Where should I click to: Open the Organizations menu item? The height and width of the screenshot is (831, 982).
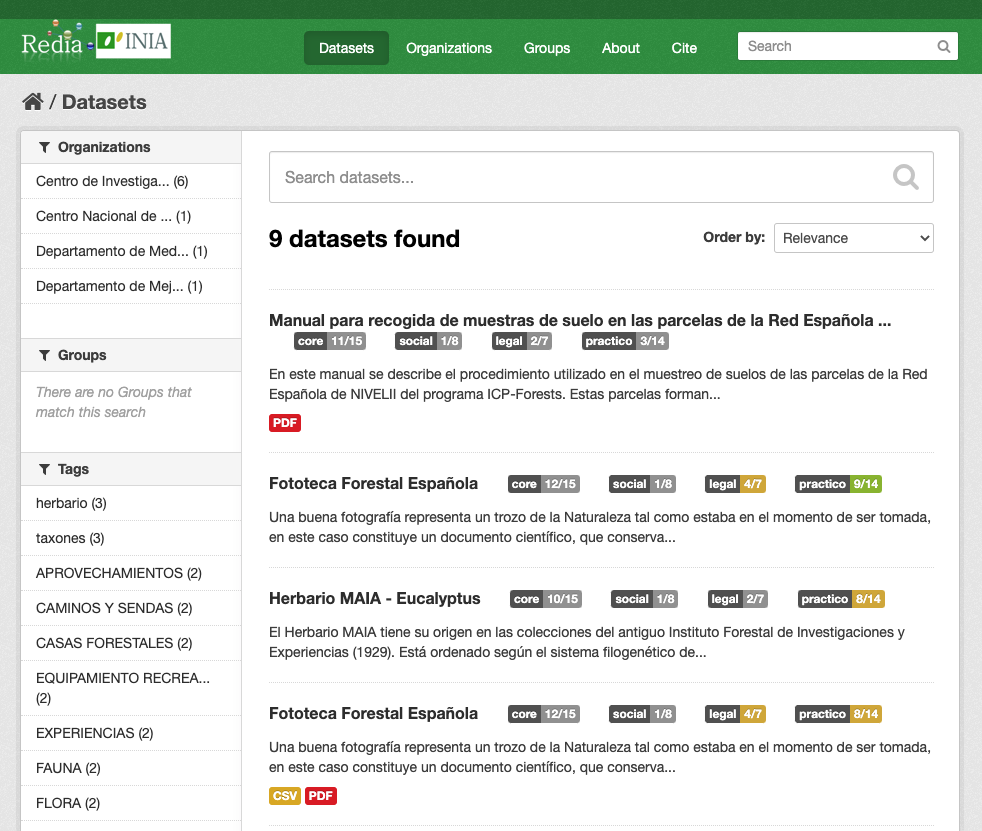[449, 48]
